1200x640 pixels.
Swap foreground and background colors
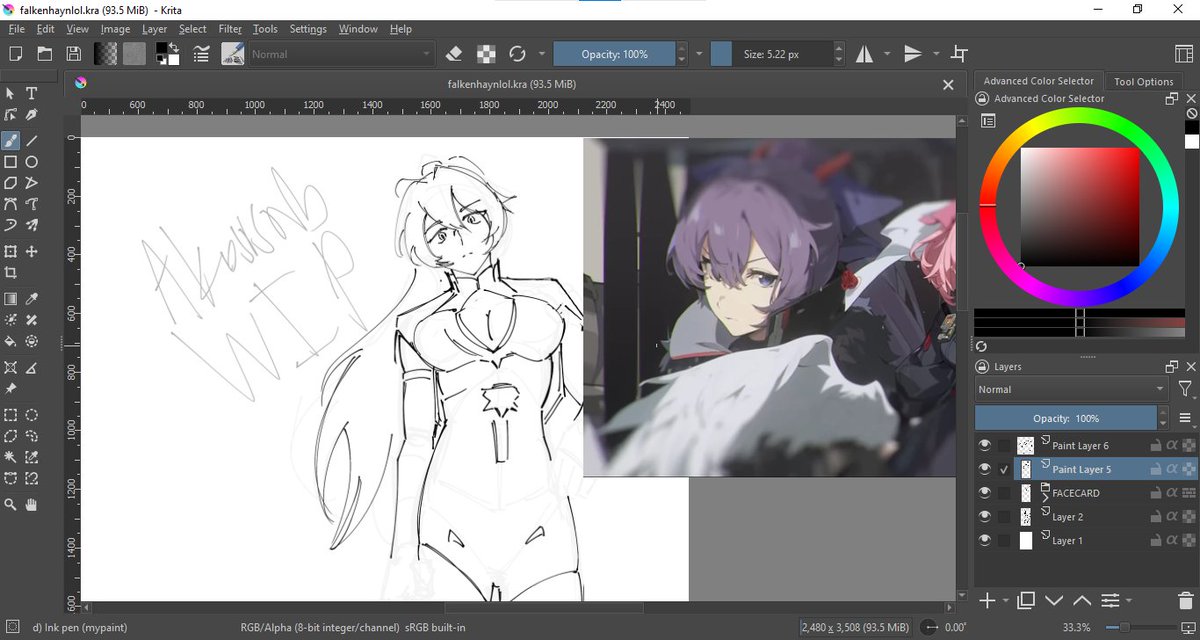click(x=172, y=46)
